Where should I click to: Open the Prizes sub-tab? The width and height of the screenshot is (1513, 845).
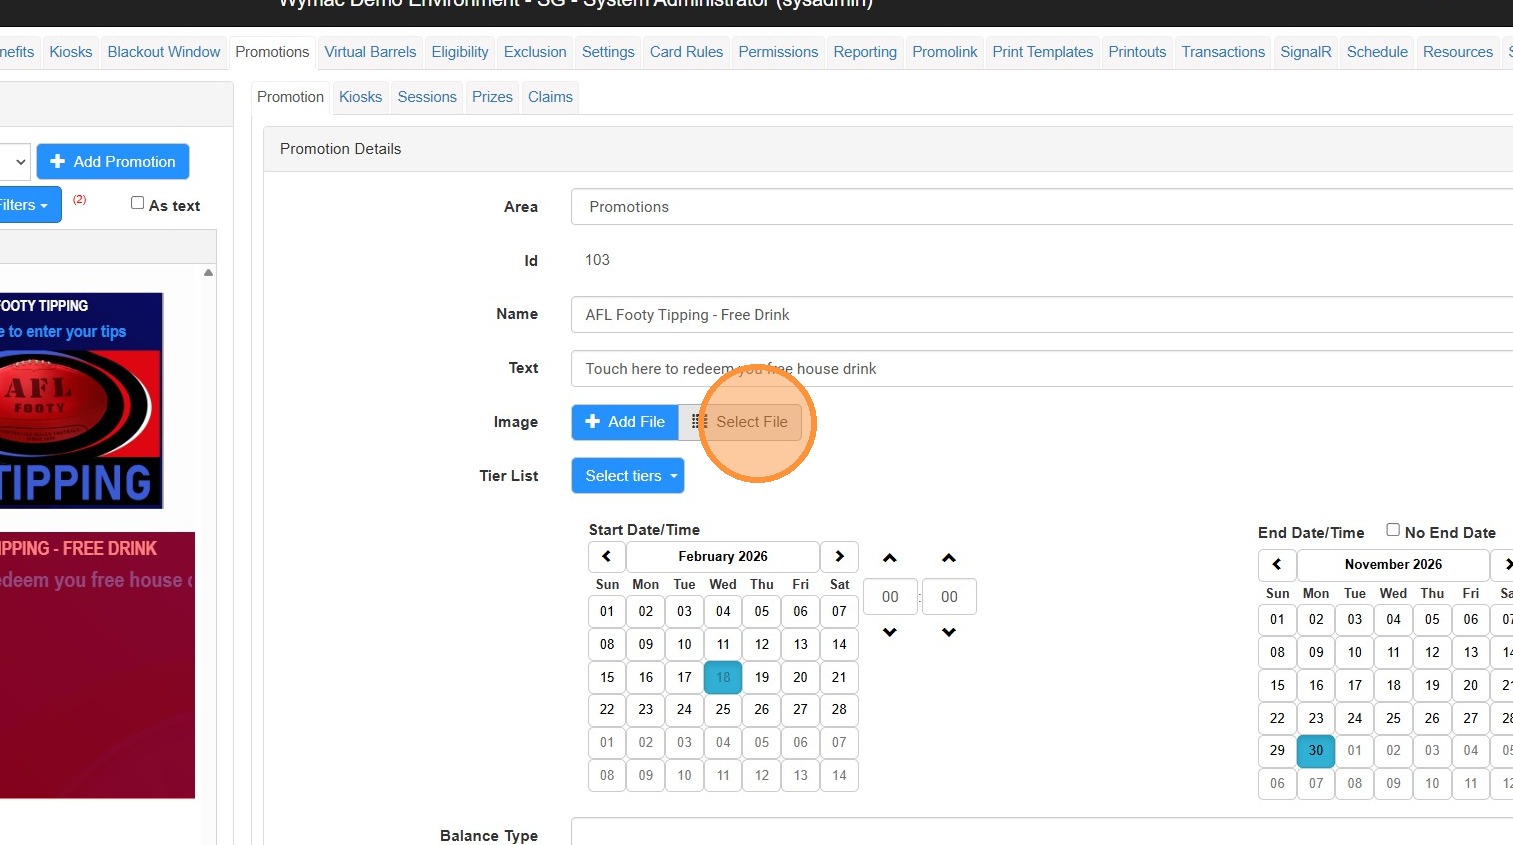click(x=492, y=97)
